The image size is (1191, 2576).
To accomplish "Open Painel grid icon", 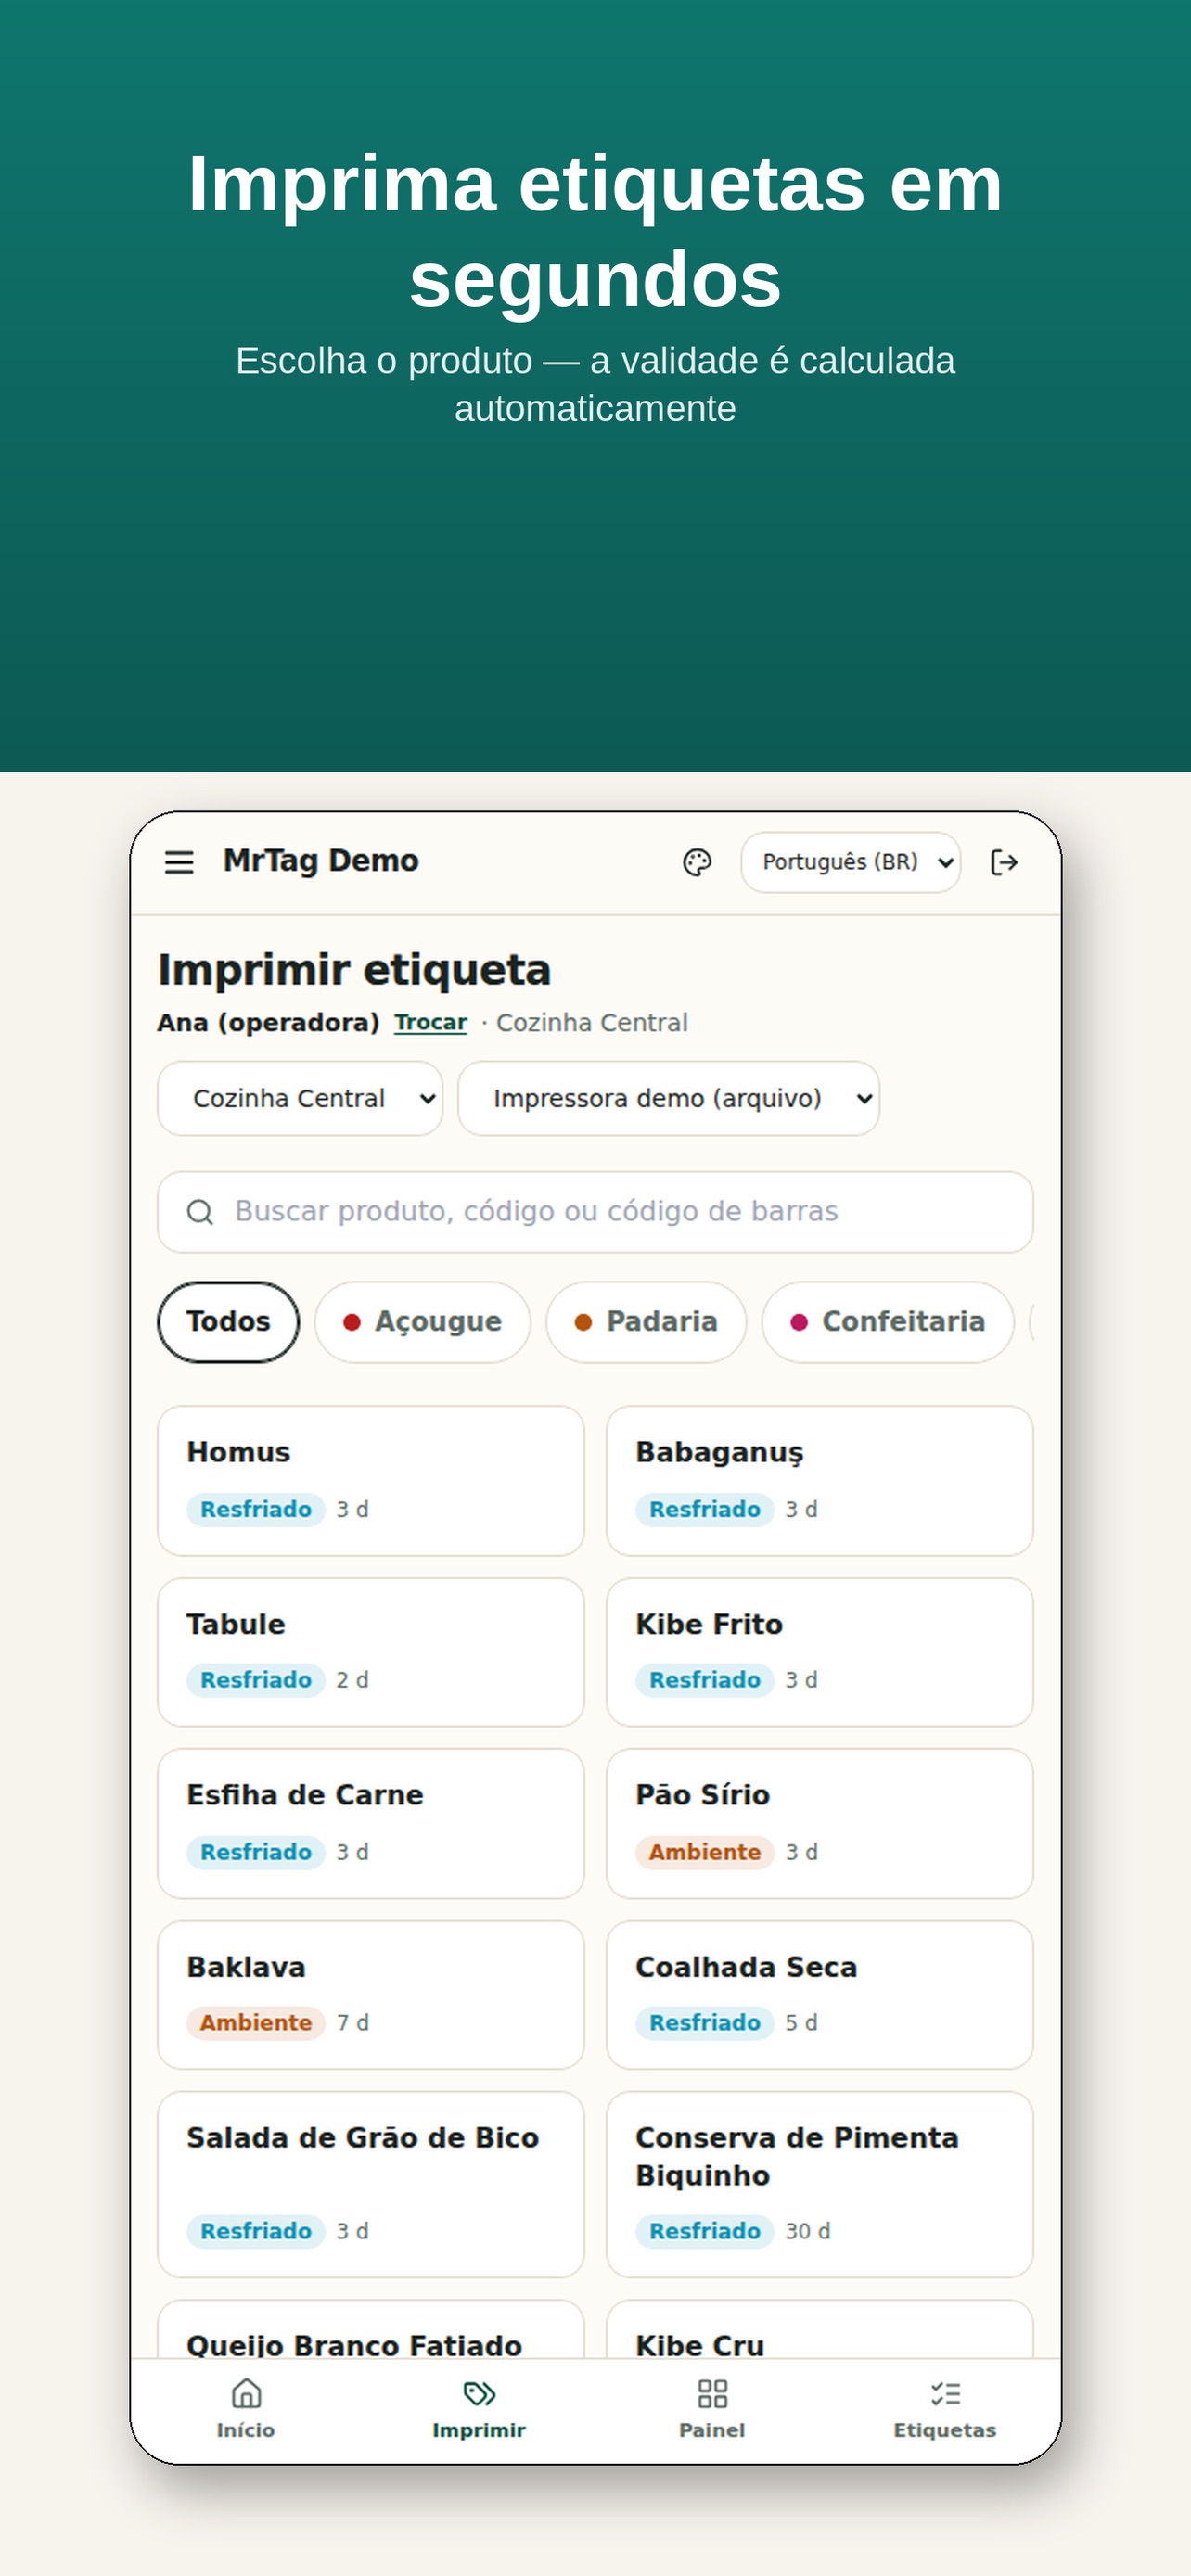I will point(712,2394).
